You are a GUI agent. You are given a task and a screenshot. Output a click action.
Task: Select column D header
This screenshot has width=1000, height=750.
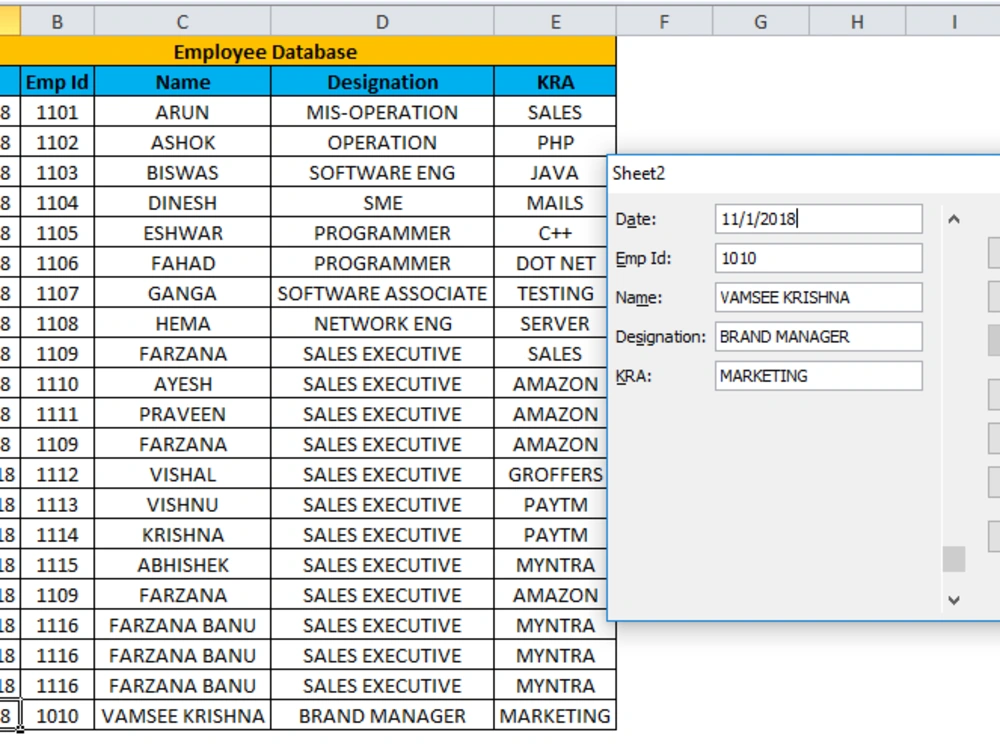pyautogui.click(x=382, y=22)
